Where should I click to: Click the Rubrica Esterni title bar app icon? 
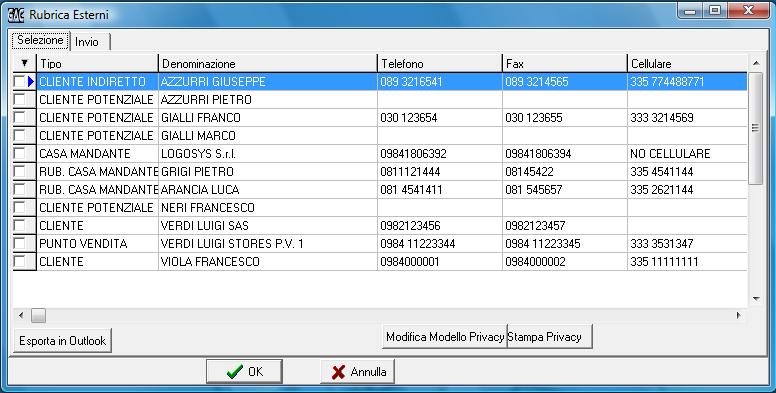[x=16, y=15]
